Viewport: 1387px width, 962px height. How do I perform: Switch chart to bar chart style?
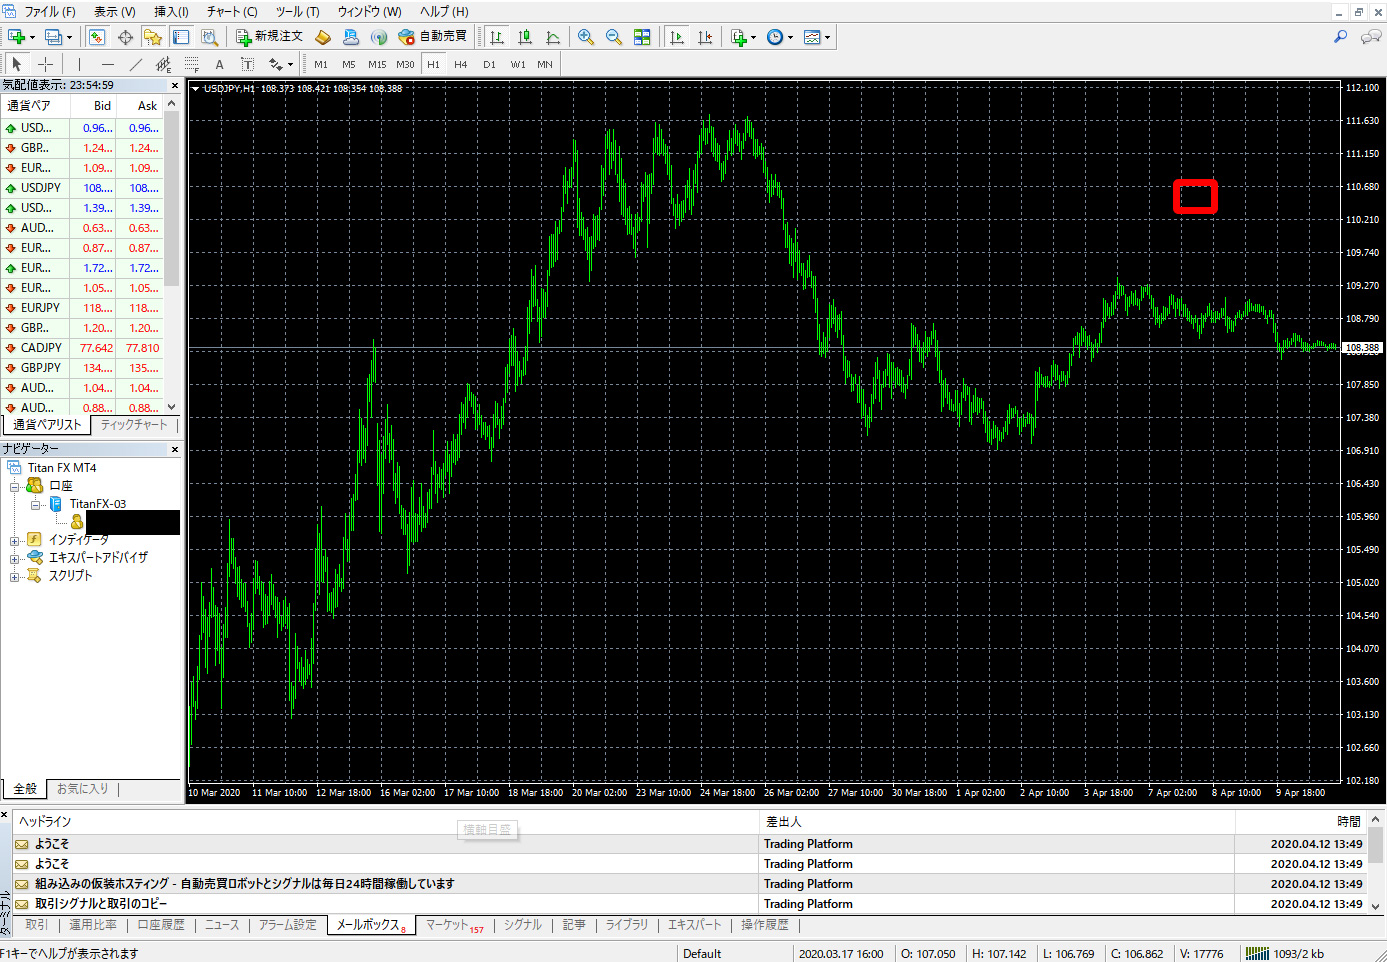coord(497,37)
